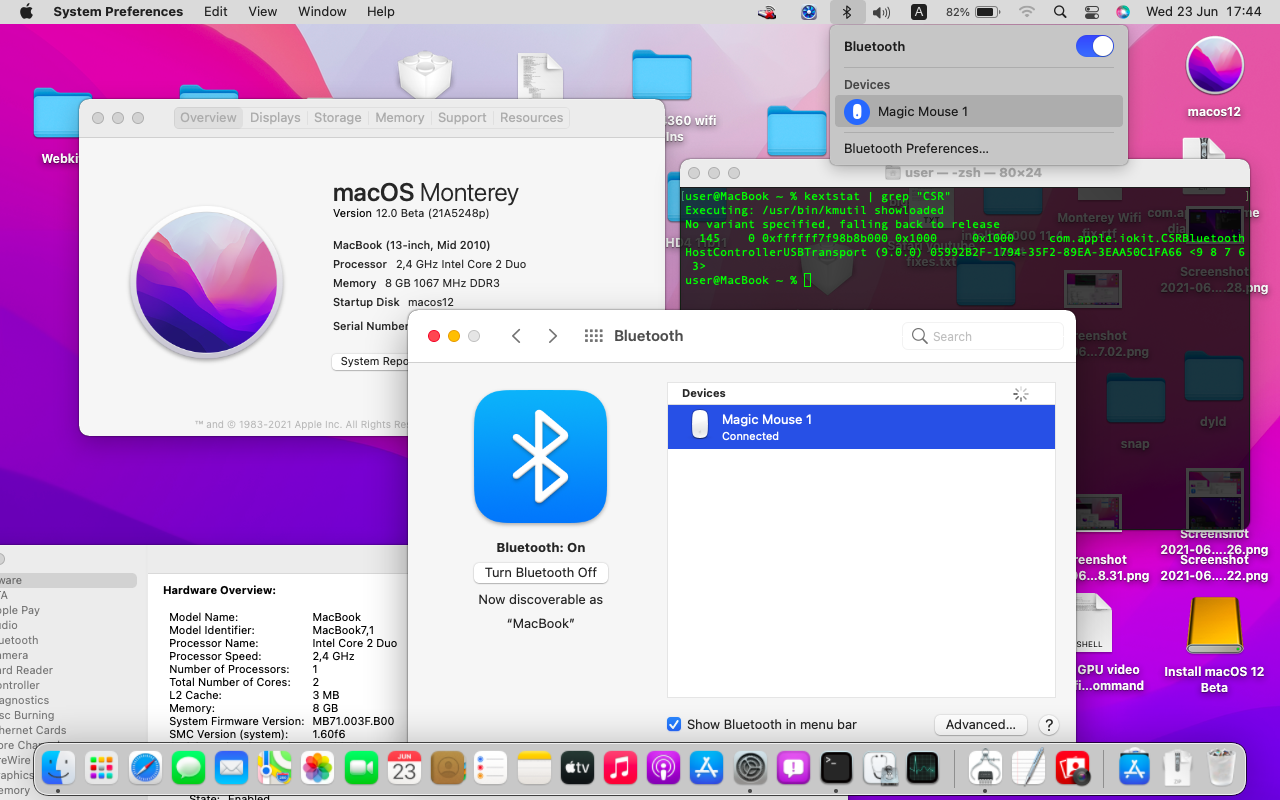Open the System Preferences menu

[118, 12]
